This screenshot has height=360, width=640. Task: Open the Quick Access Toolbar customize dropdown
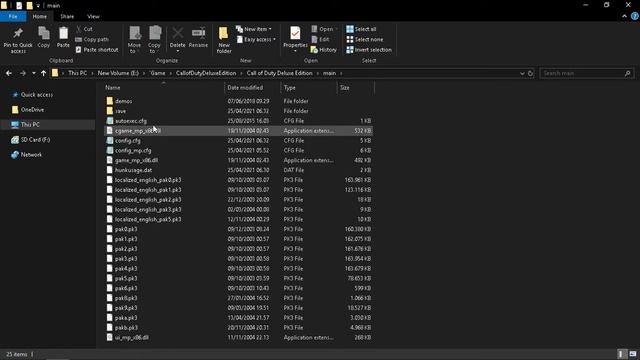pos(38,6)
